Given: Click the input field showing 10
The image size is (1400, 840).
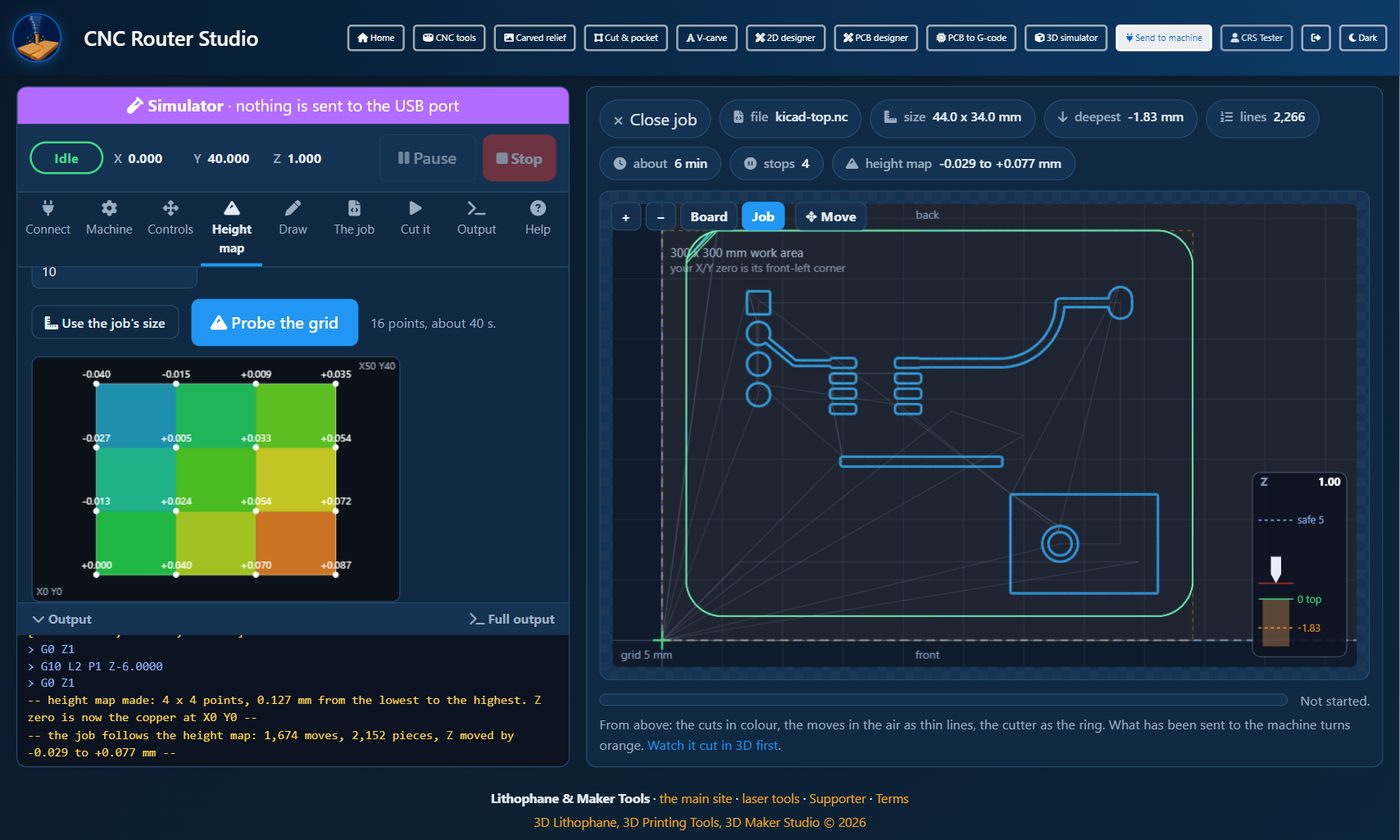Looking at the screenshot, I should coord(114,273).
